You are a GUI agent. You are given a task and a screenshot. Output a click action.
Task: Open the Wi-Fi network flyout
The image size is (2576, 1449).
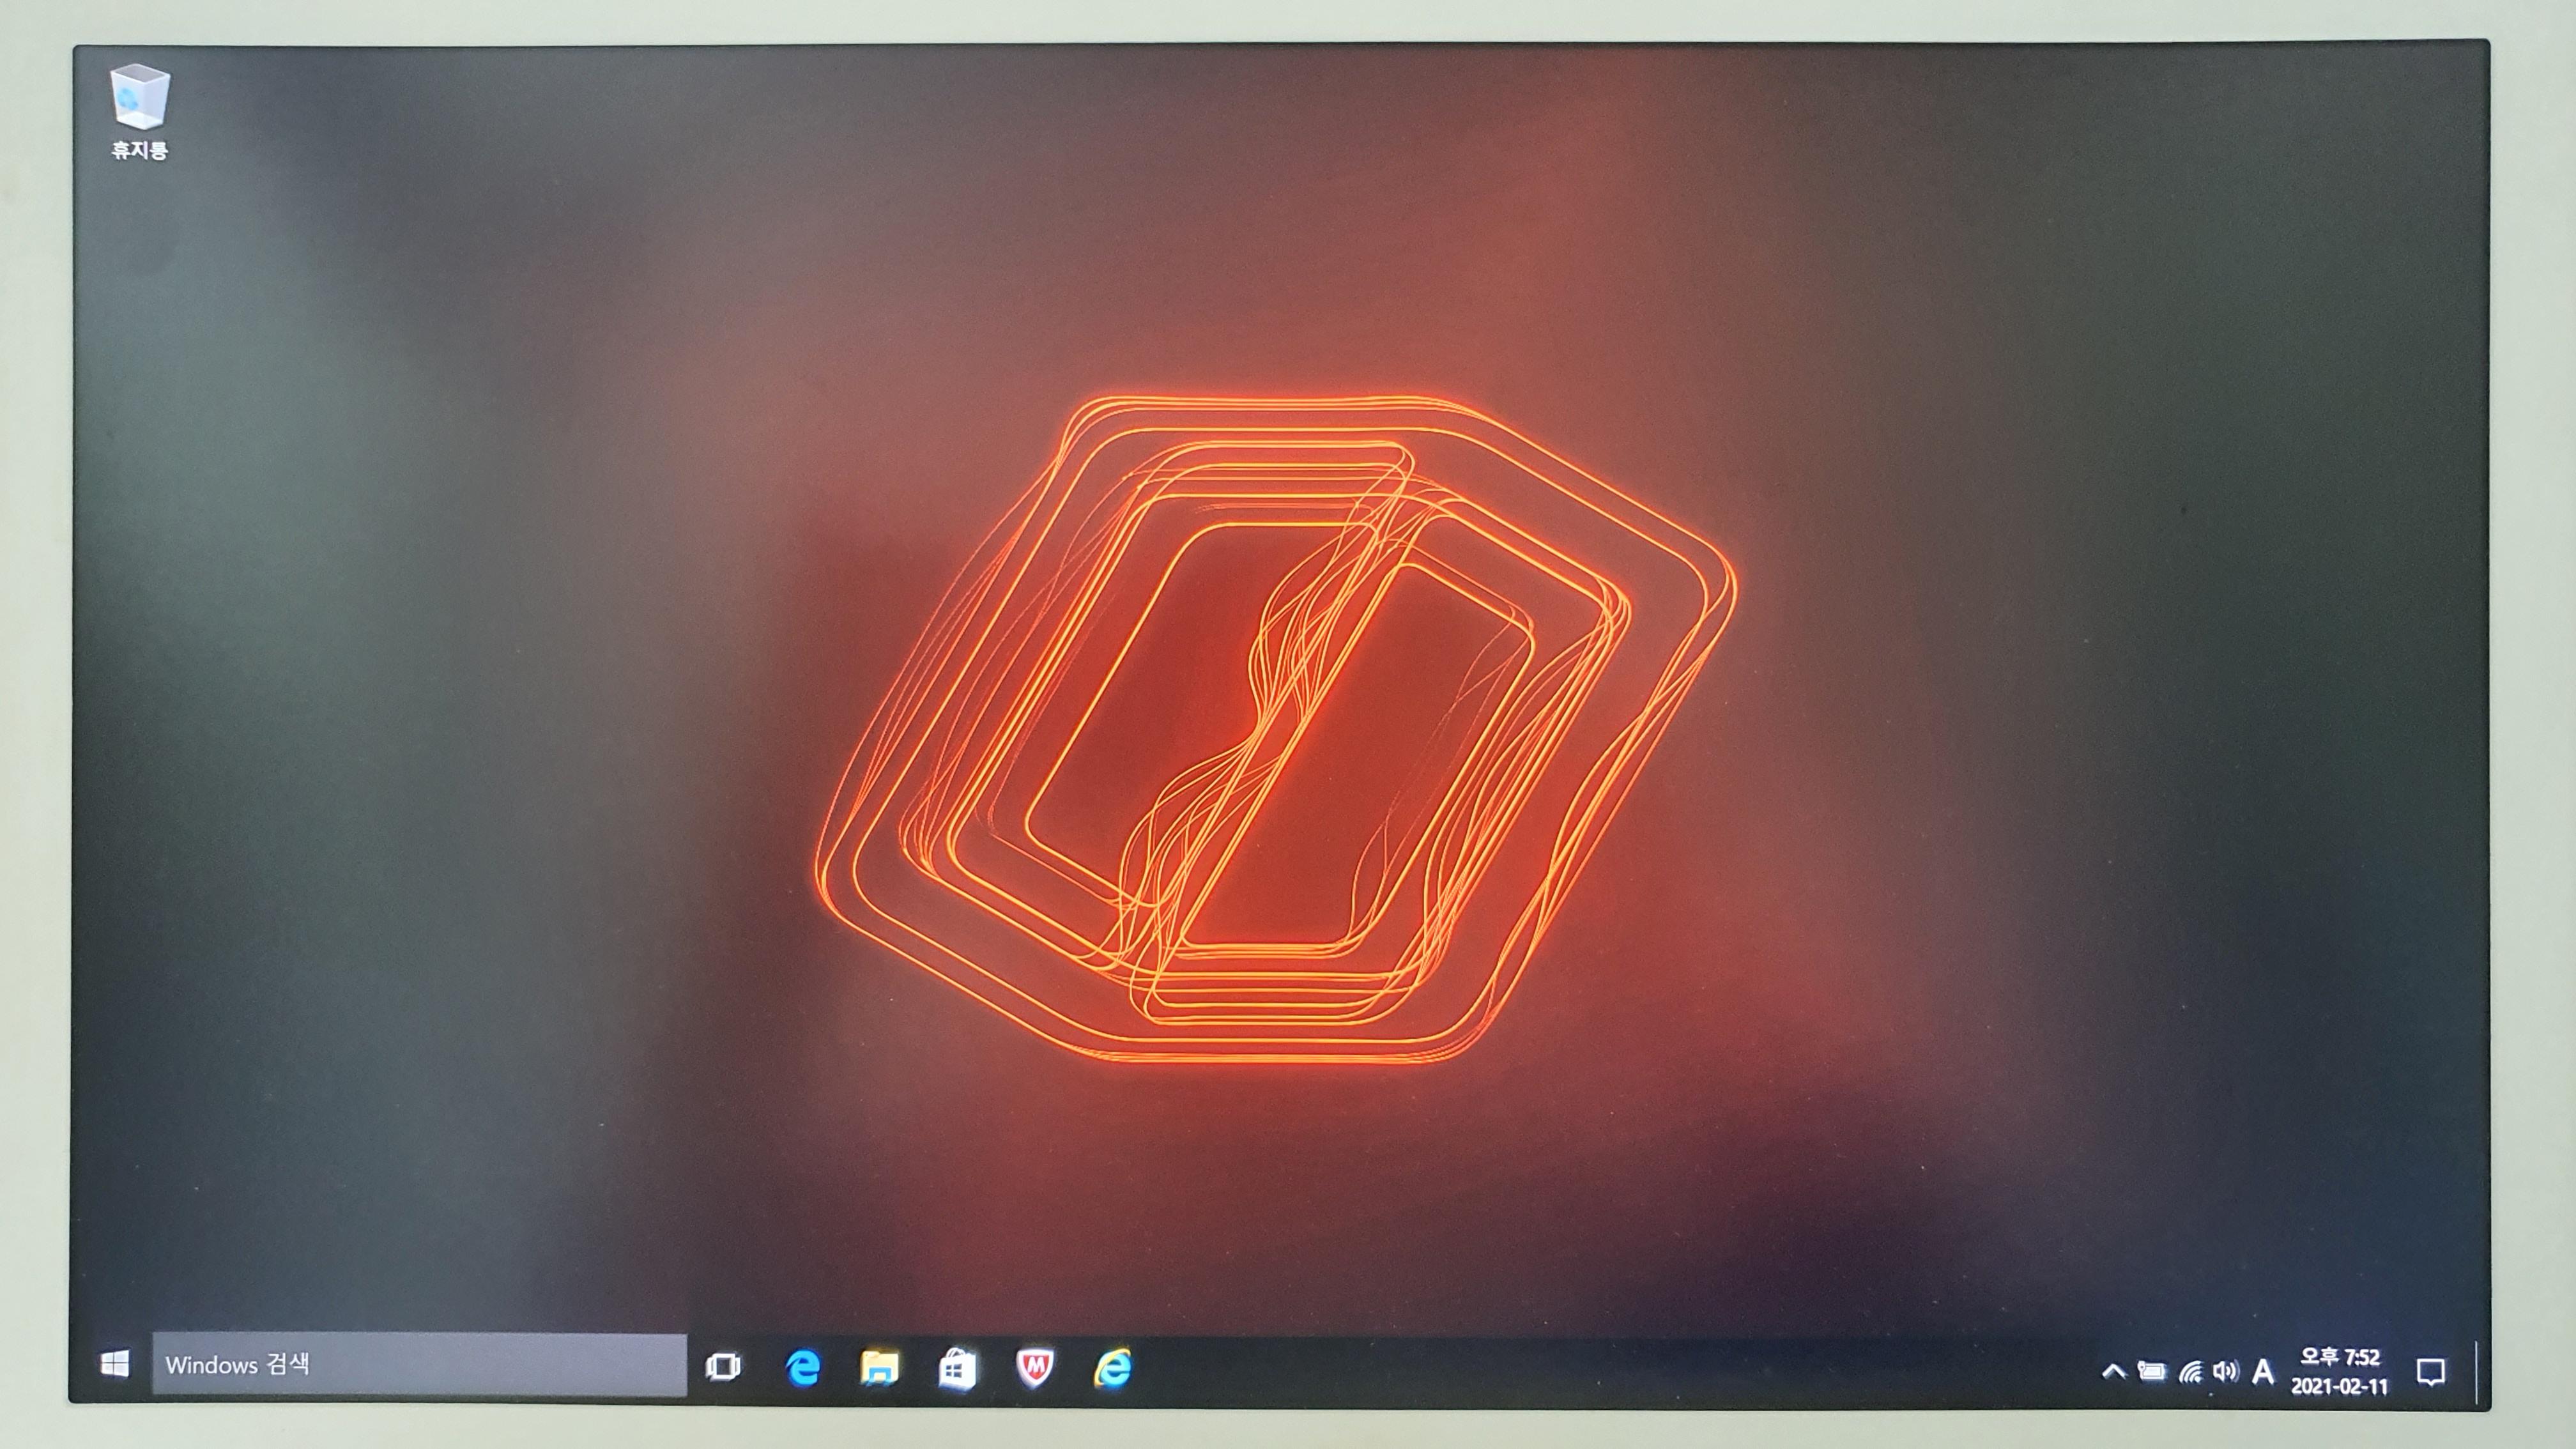pyautogui.click(x=2190, y=1372)
